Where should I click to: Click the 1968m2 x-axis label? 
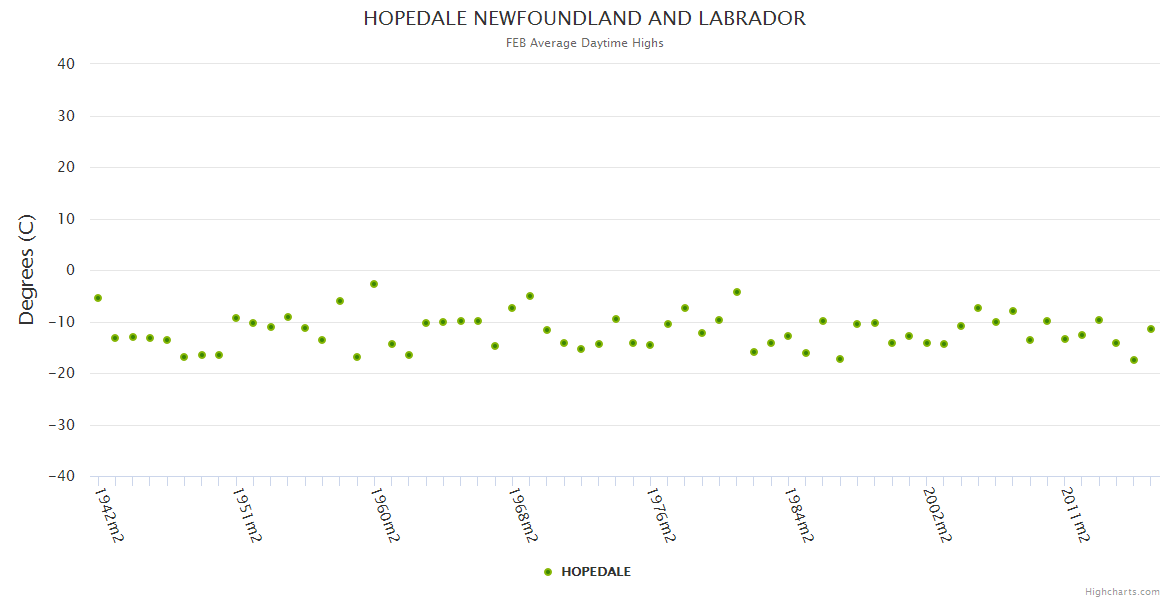click(523, 515)
